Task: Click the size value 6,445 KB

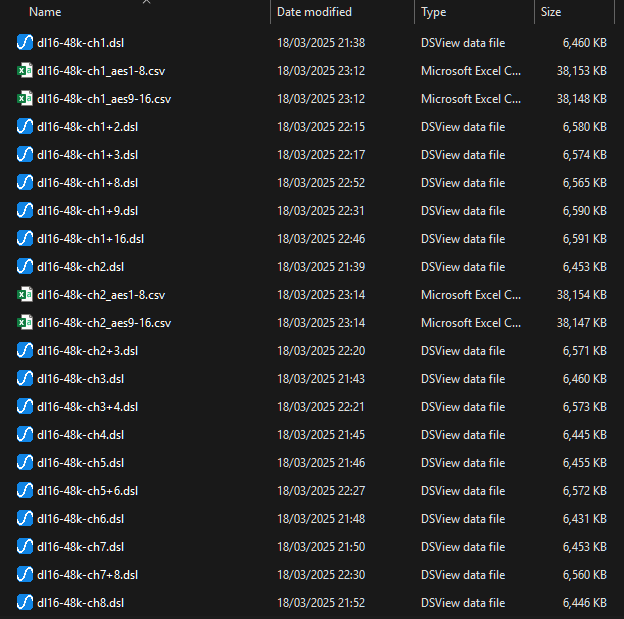Action: (585, 435)
